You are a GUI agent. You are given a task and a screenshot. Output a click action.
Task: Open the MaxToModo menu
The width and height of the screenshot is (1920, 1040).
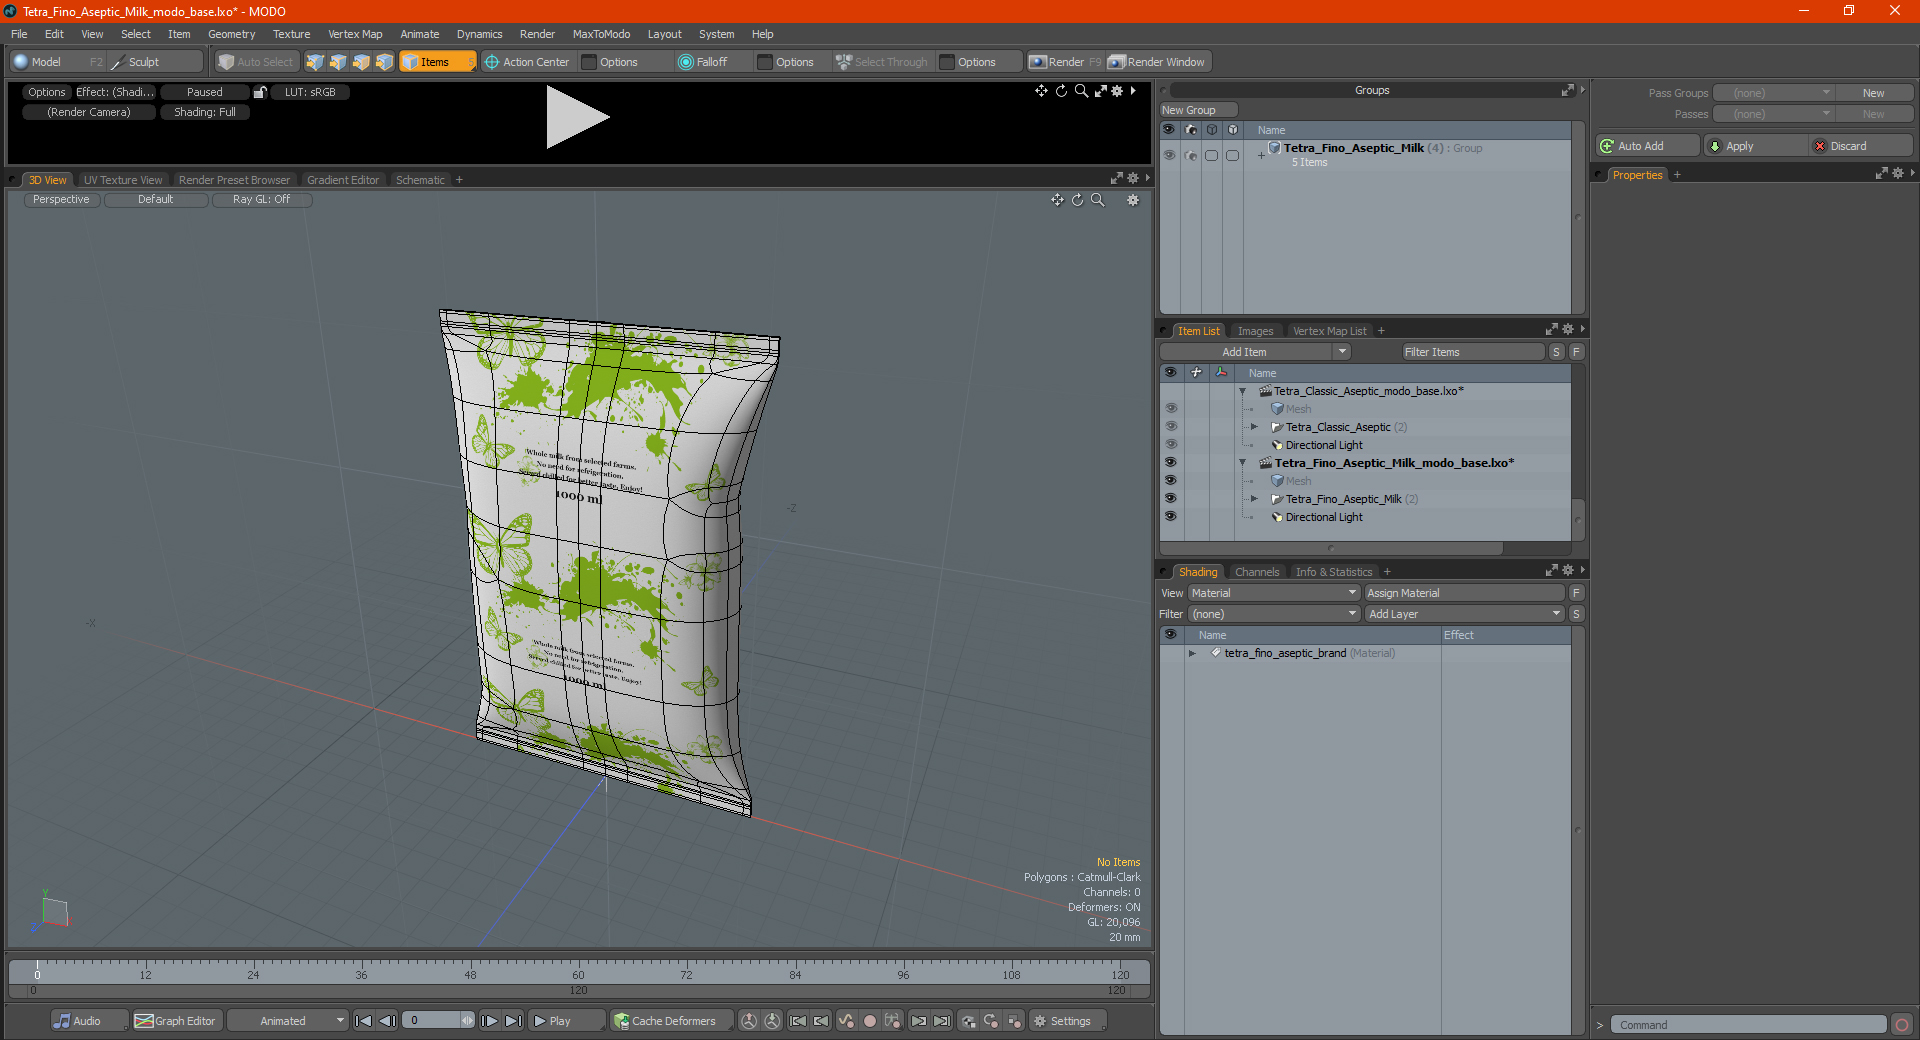pos(601,34)
